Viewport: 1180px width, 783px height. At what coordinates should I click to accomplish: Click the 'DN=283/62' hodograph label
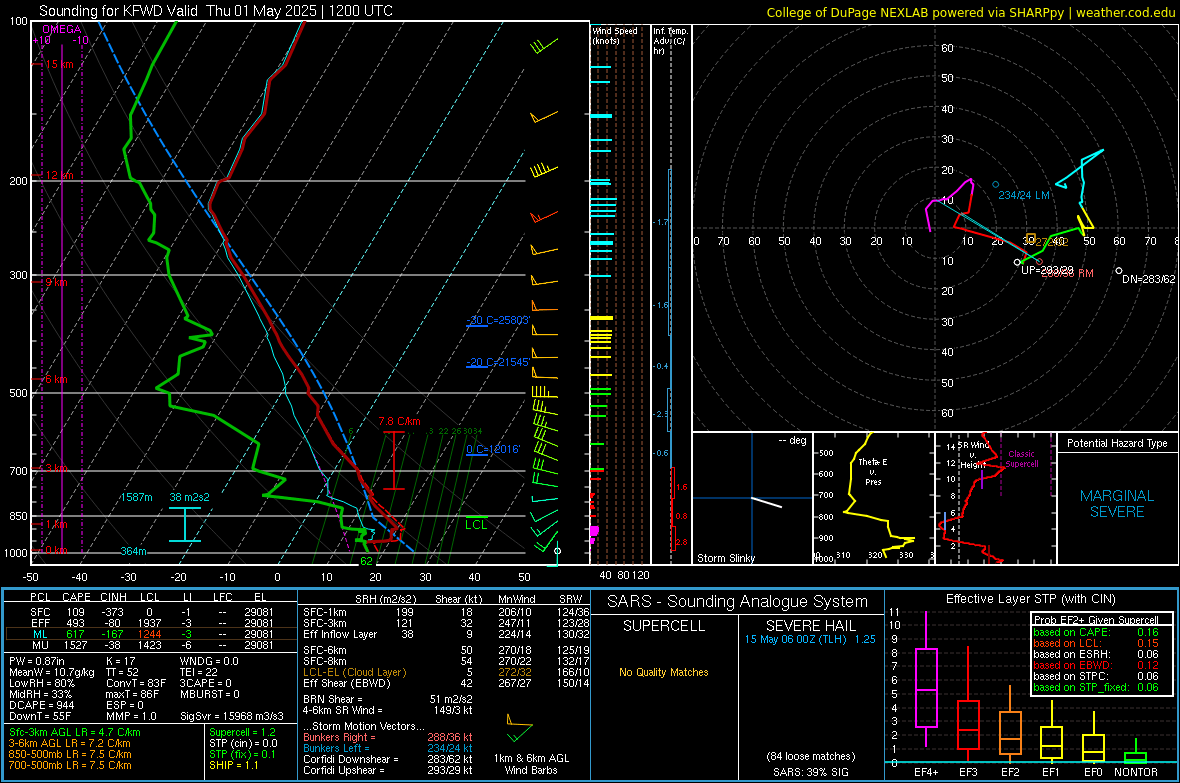1148,279
